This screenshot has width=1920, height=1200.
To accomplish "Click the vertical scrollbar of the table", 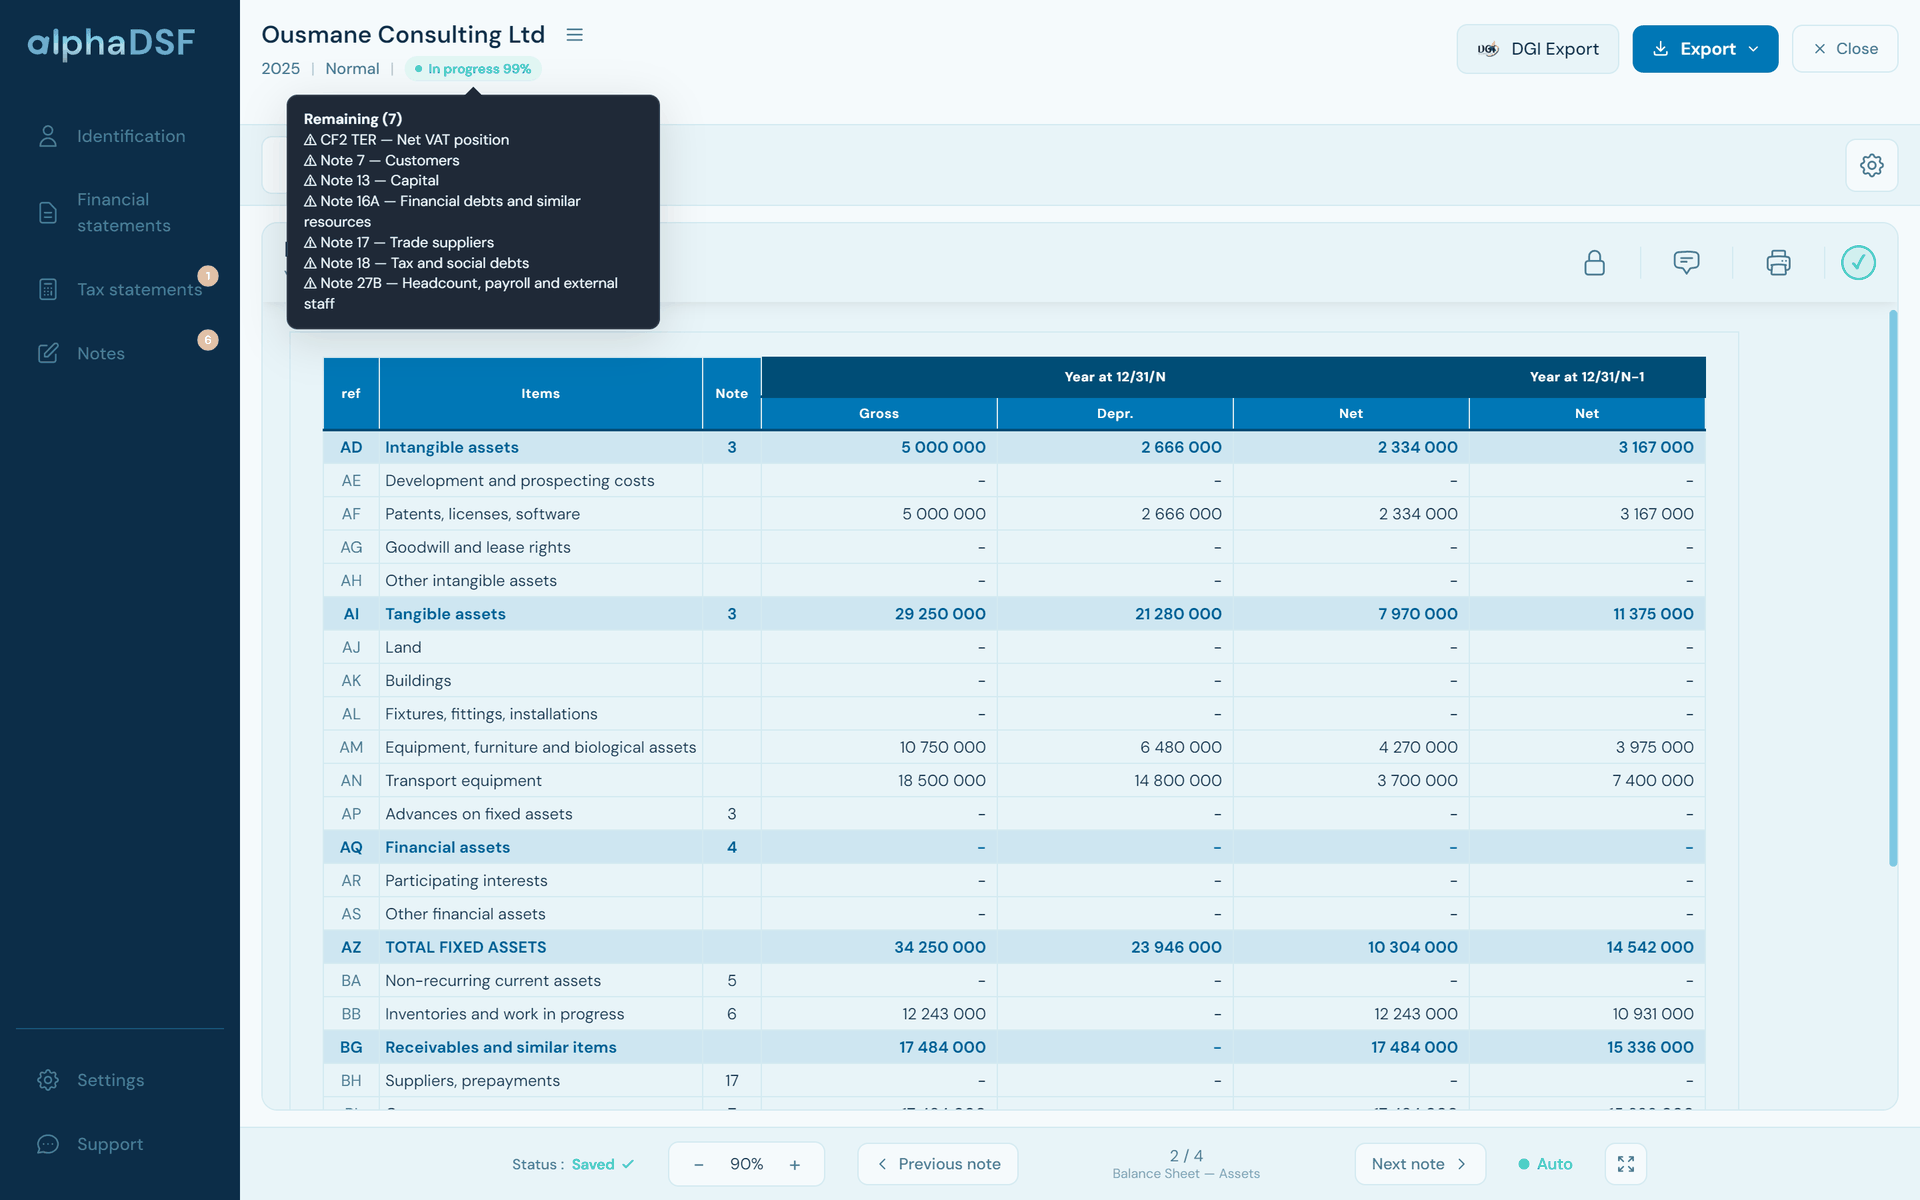I will (x=1893, y=588).
